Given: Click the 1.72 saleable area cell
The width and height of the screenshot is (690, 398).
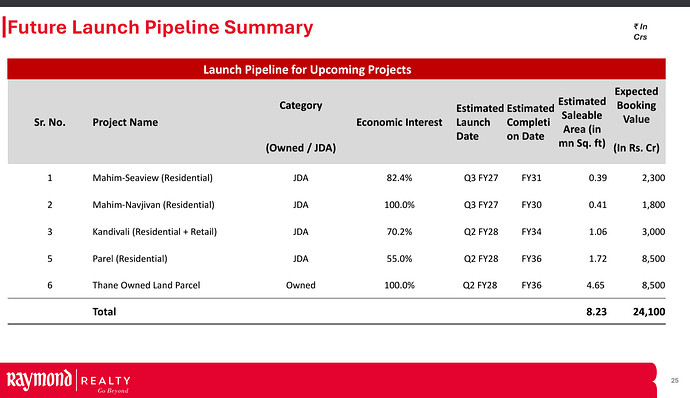Looking at the screenshot, I should pyautogui.click(x=598, y=258).
